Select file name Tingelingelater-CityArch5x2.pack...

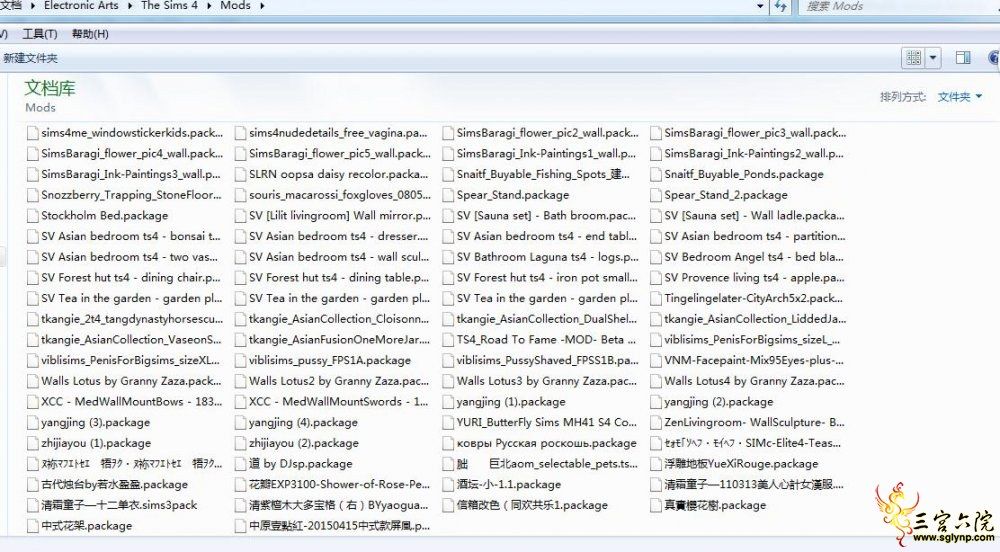pos(753,298)
